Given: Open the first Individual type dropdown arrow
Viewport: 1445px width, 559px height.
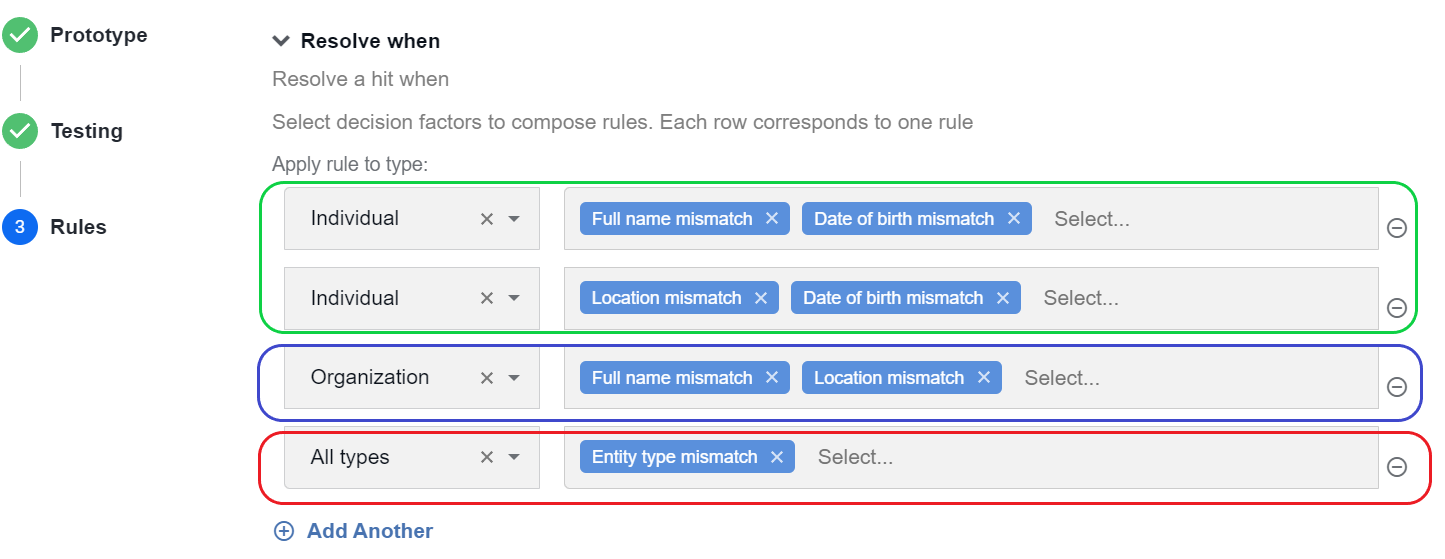Looking at the screenshot, I should pos(514,218).
